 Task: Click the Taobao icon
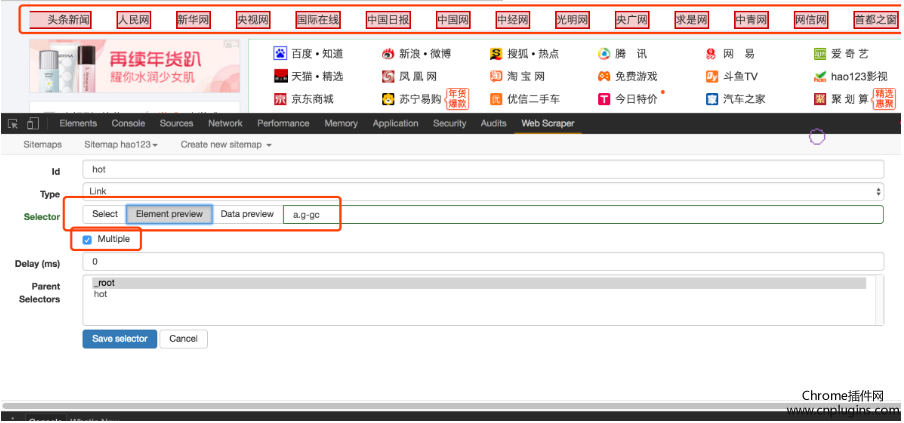[x=496, y=76]
